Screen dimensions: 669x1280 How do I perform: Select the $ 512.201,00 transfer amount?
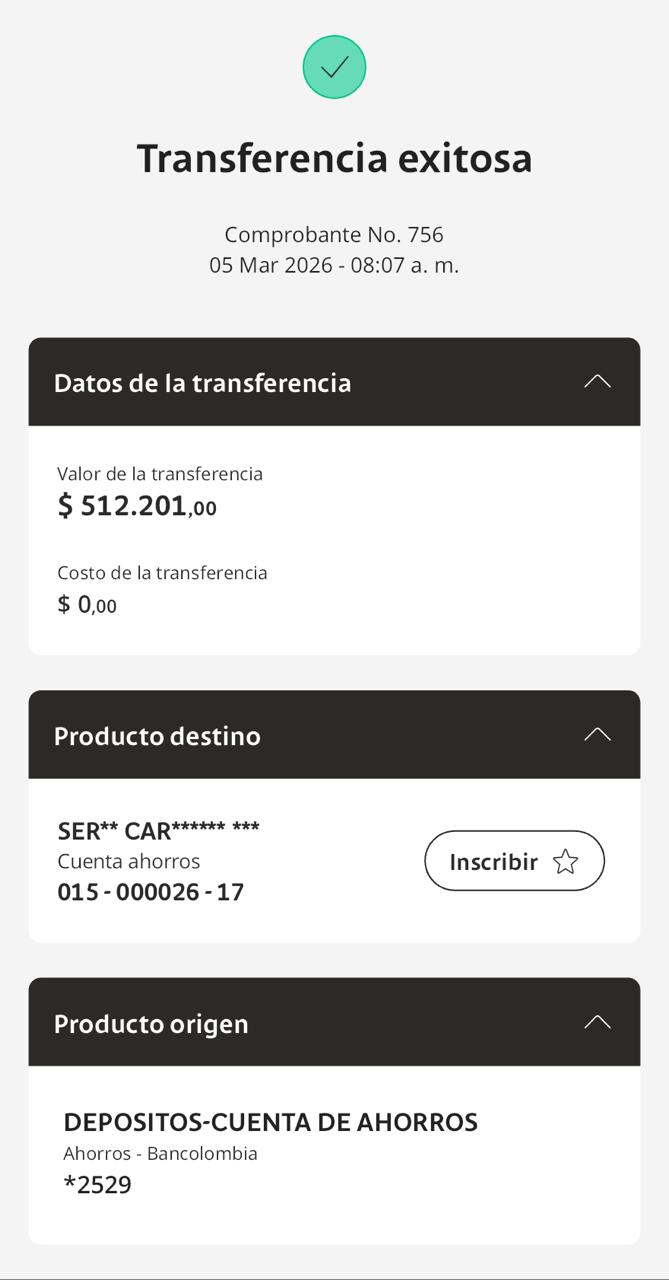point(137,506)
